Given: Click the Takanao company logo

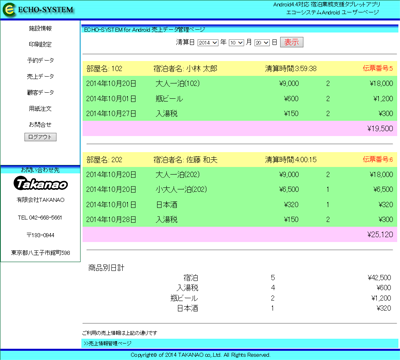Looking at the screenshot, I should (41, 184).
